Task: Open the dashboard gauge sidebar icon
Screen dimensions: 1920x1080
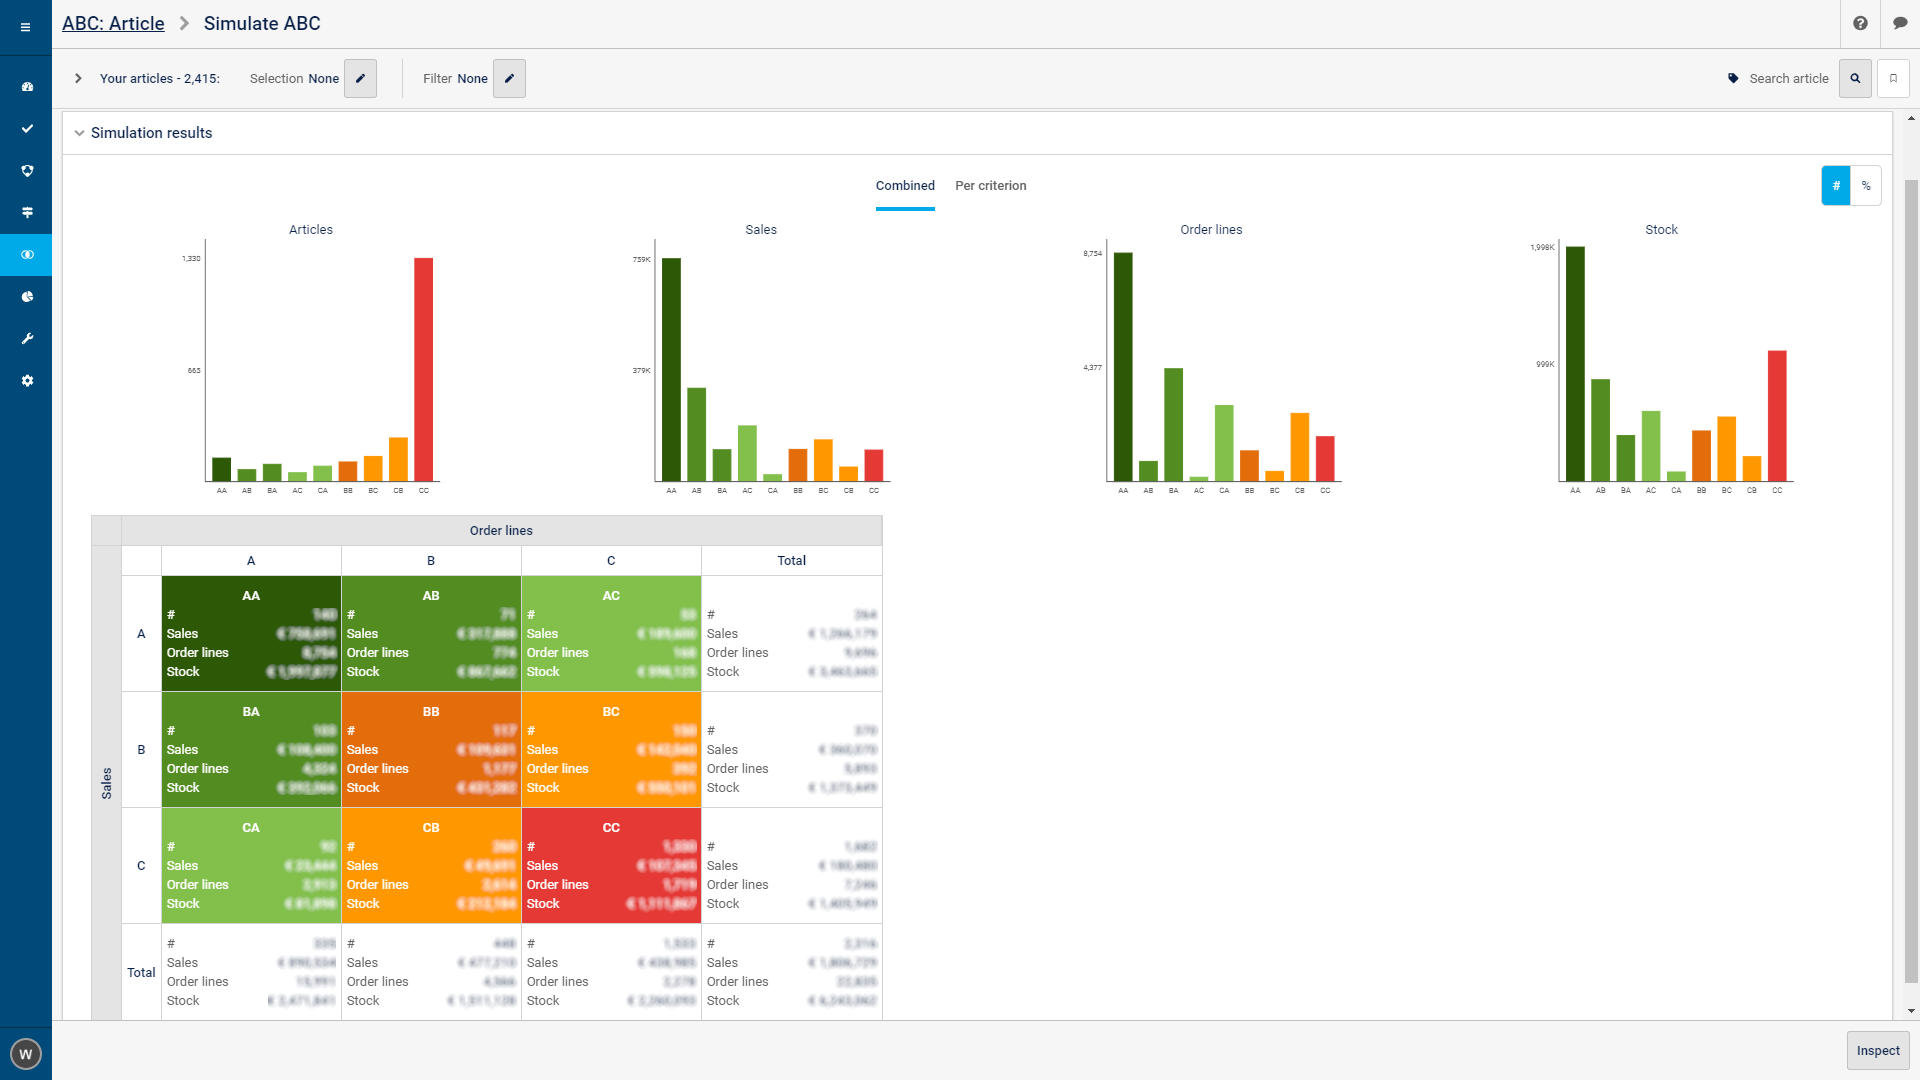Action: (x=27, y=87)
